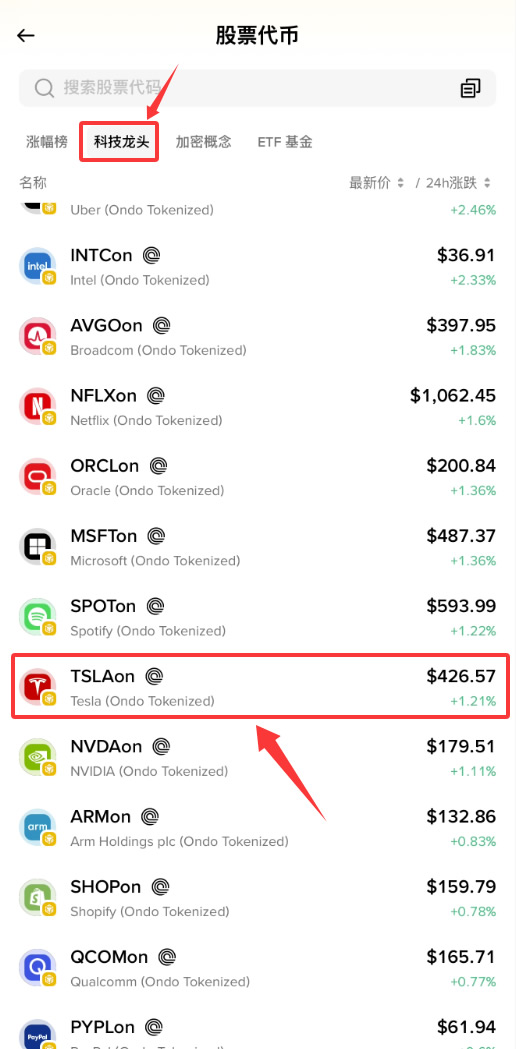Tap the back arrow icon
The width and height of the screenshot is (516, 1049).
(x=25, y=35)
